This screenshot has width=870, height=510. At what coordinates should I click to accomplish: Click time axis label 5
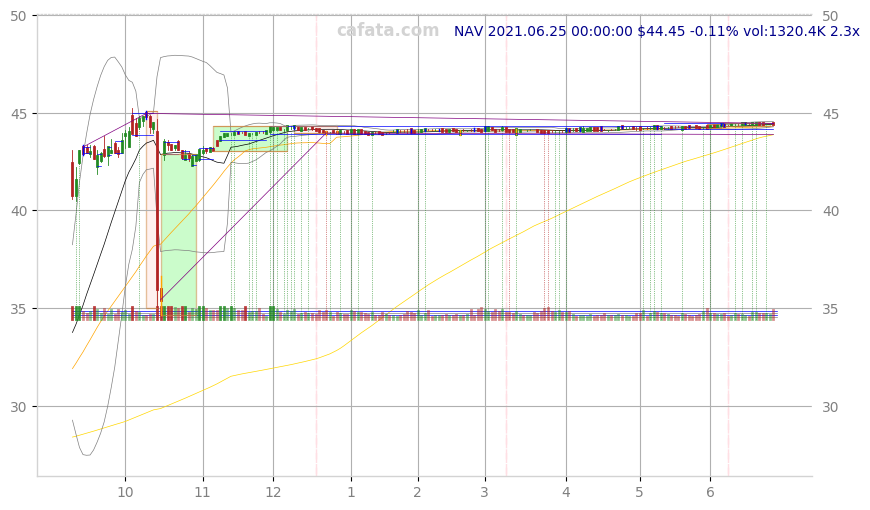(x=640, y=492)
